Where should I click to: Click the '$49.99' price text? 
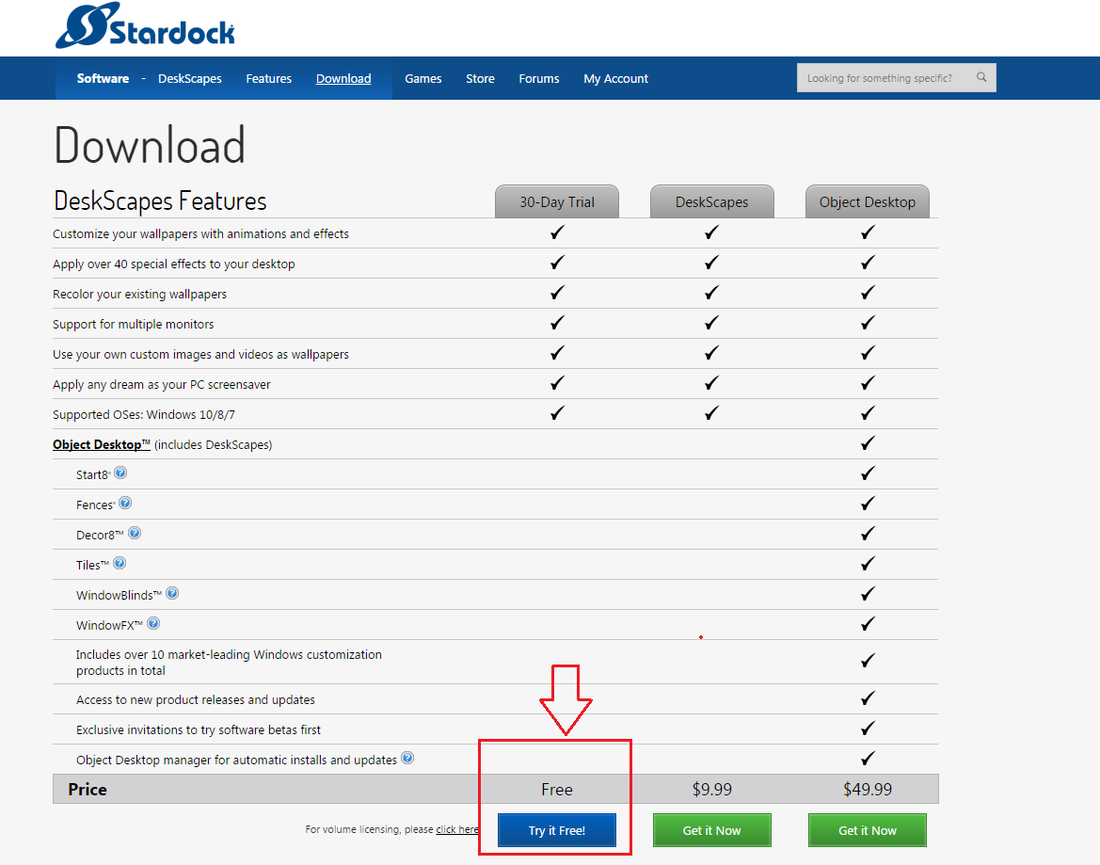(x=868, y=789)
